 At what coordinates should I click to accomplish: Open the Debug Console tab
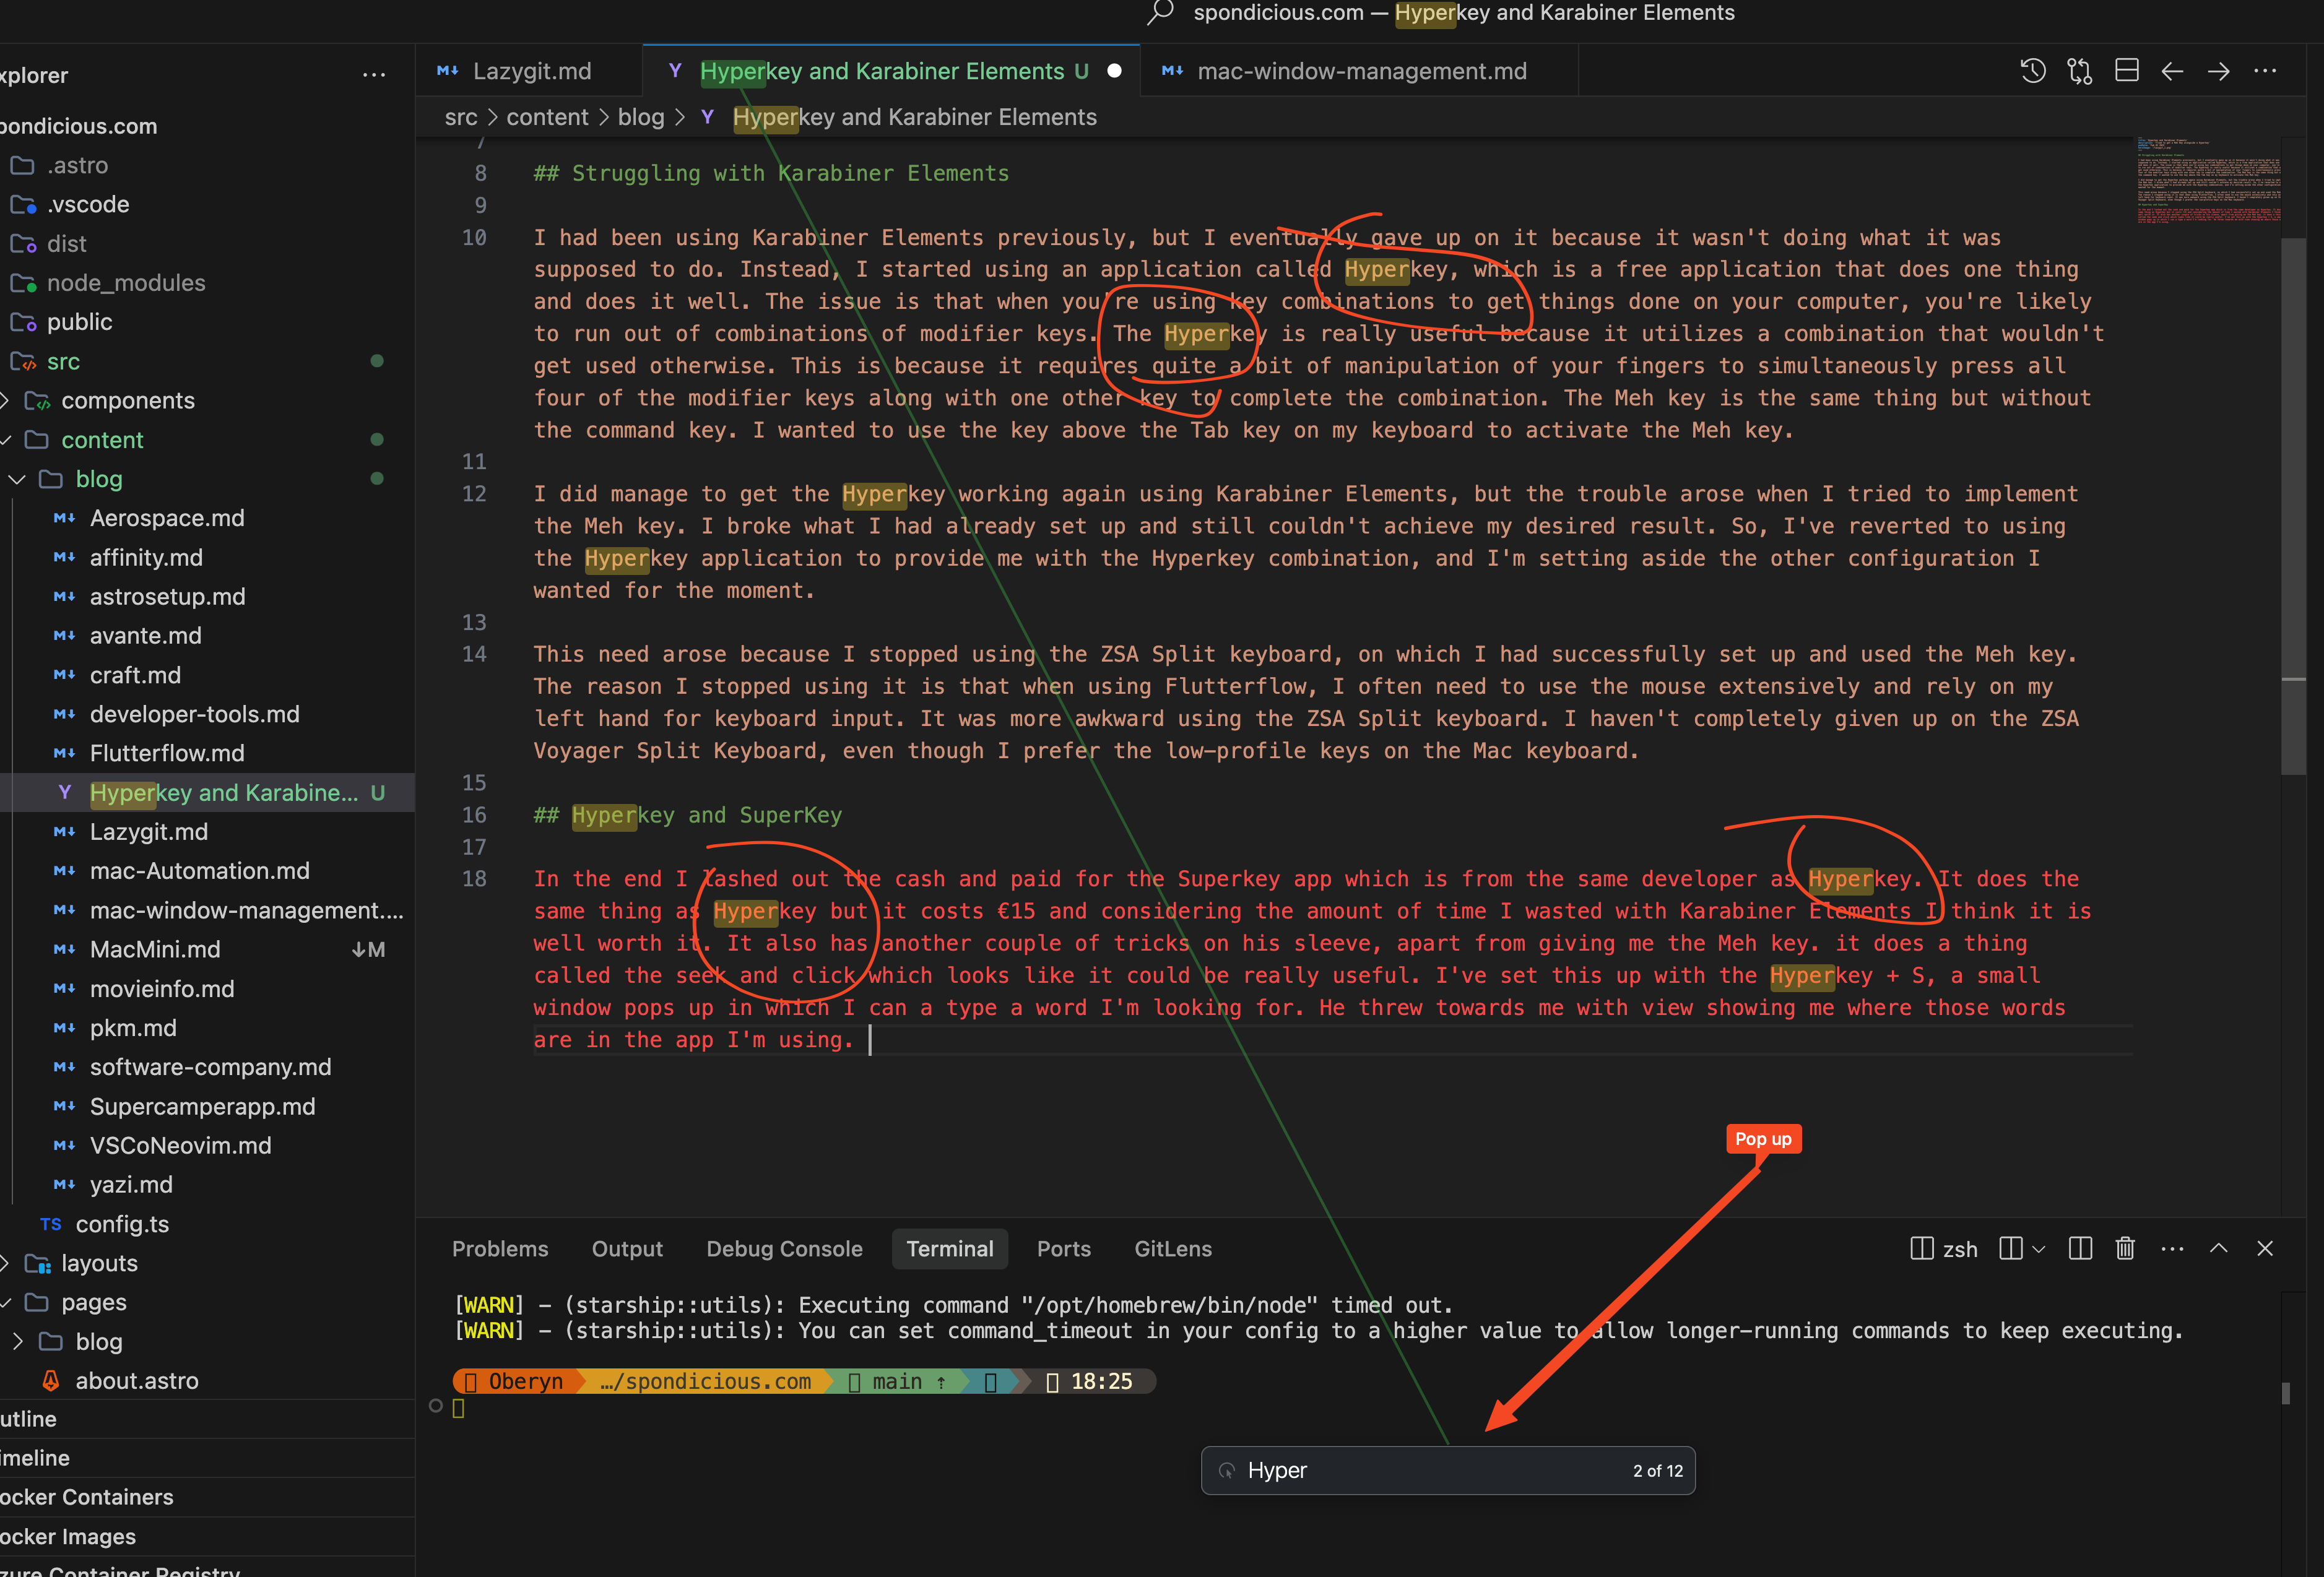[x=784, y=1249]
